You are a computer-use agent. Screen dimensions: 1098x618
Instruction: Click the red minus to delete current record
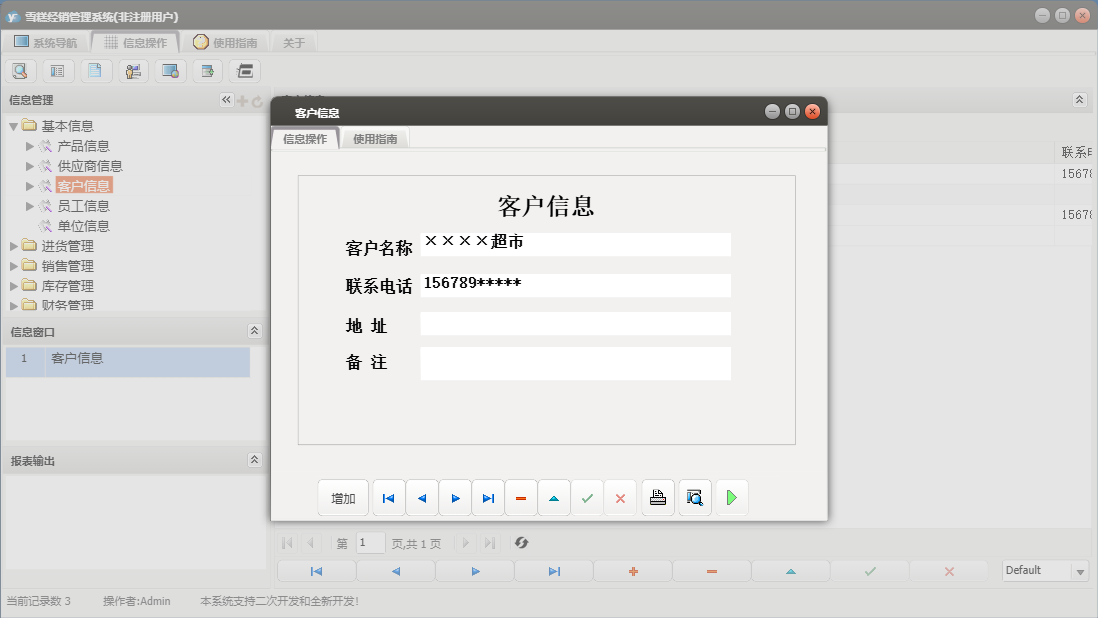[x=521, y=497]
